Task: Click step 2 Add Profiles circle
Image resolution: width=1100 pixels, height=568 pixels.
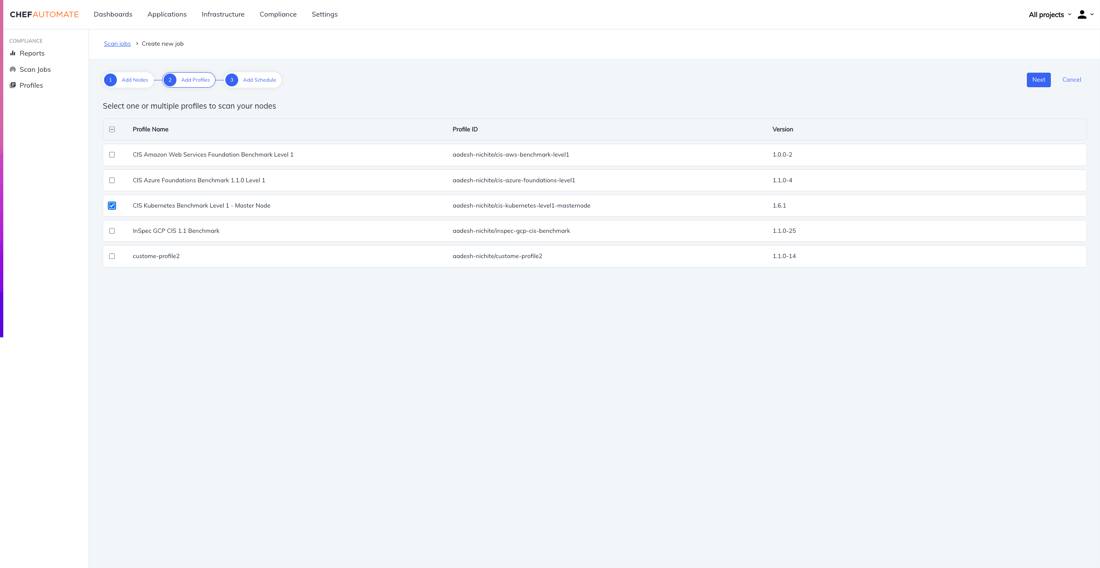Action: 170,80
